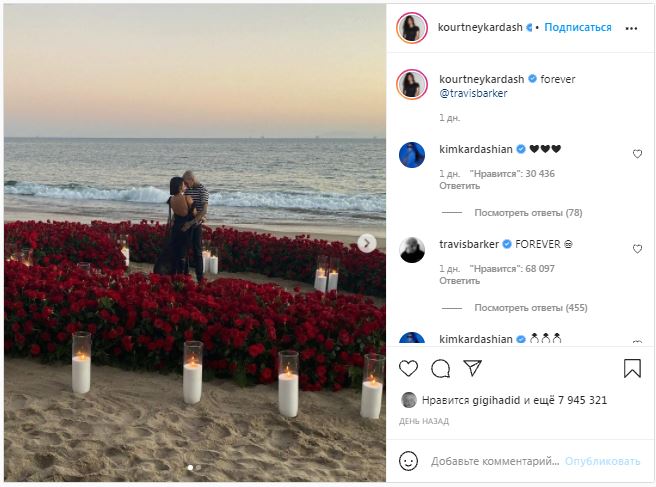Screen dimensions: 656x487
Task: Like the post with the heart icon
Action: (x=409, y=368)
